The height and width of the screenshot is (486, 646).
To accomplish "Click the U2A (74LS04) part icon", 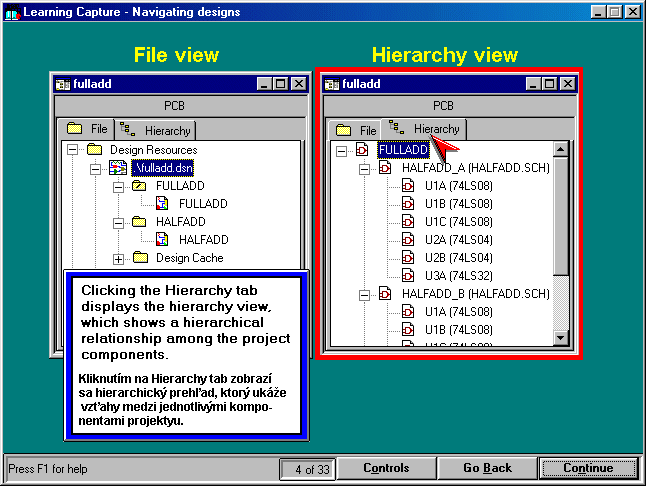I will 408,240.
